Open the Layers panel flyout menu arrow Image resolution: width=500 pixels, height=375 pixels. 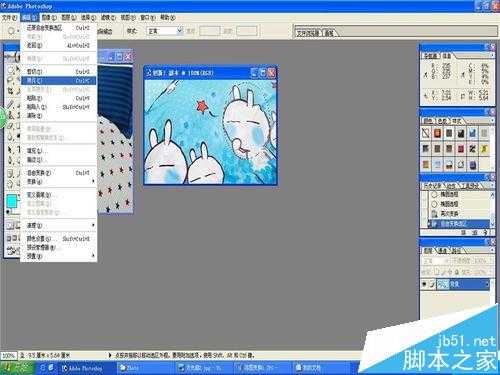(x=492, y=250)
